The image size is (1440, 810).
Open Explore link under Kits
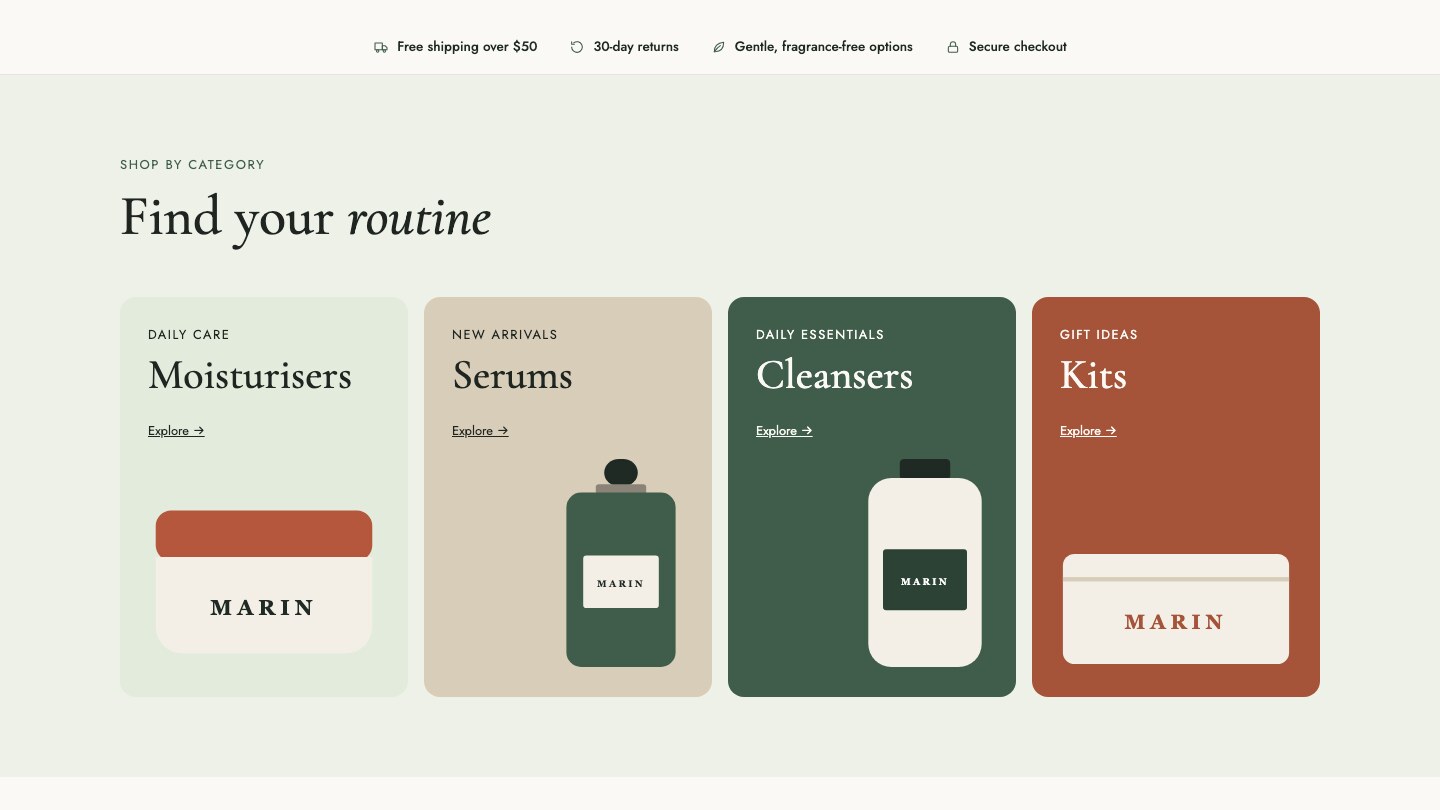[x=1088, y=431]
